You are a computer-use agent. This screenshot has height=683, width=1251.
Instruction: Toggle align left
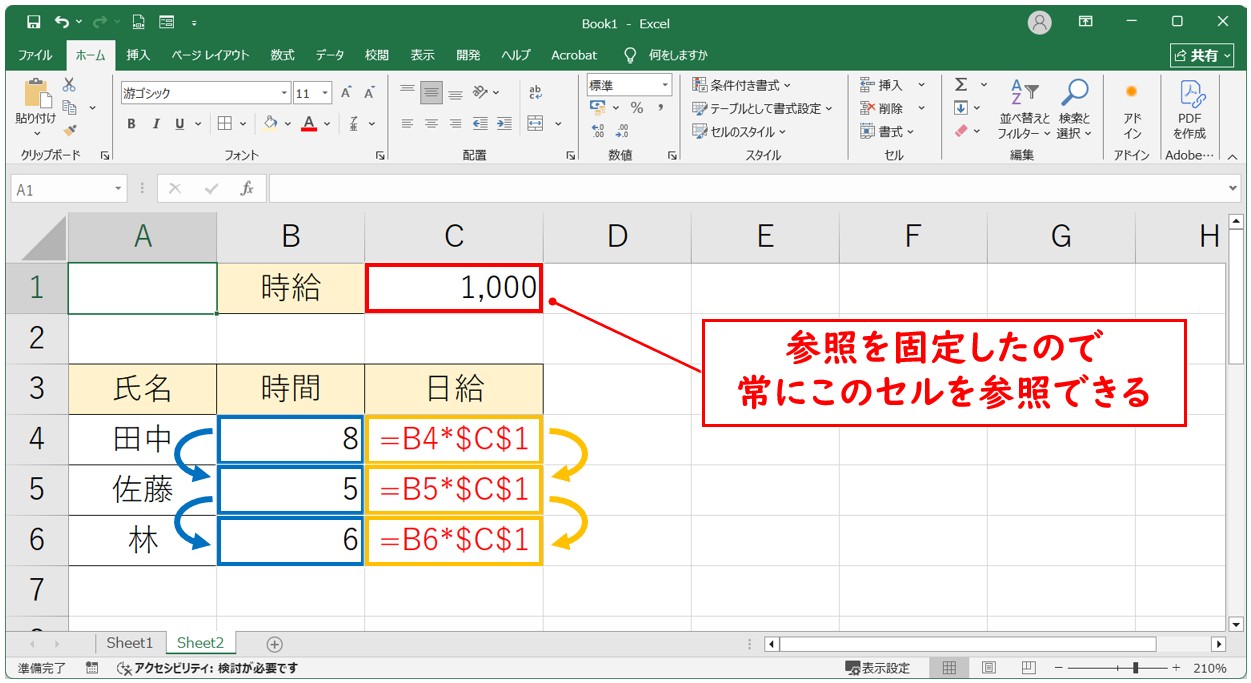[407, 124]
